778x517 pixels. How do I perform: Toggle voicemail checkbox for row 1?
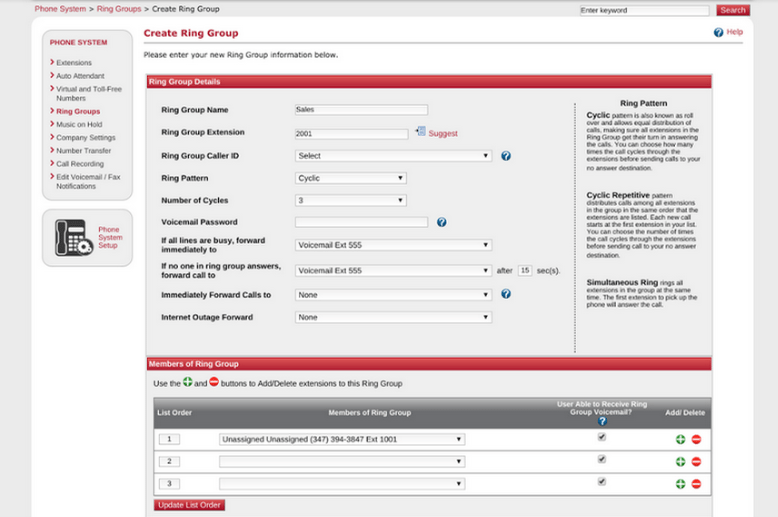click(602, 437)
